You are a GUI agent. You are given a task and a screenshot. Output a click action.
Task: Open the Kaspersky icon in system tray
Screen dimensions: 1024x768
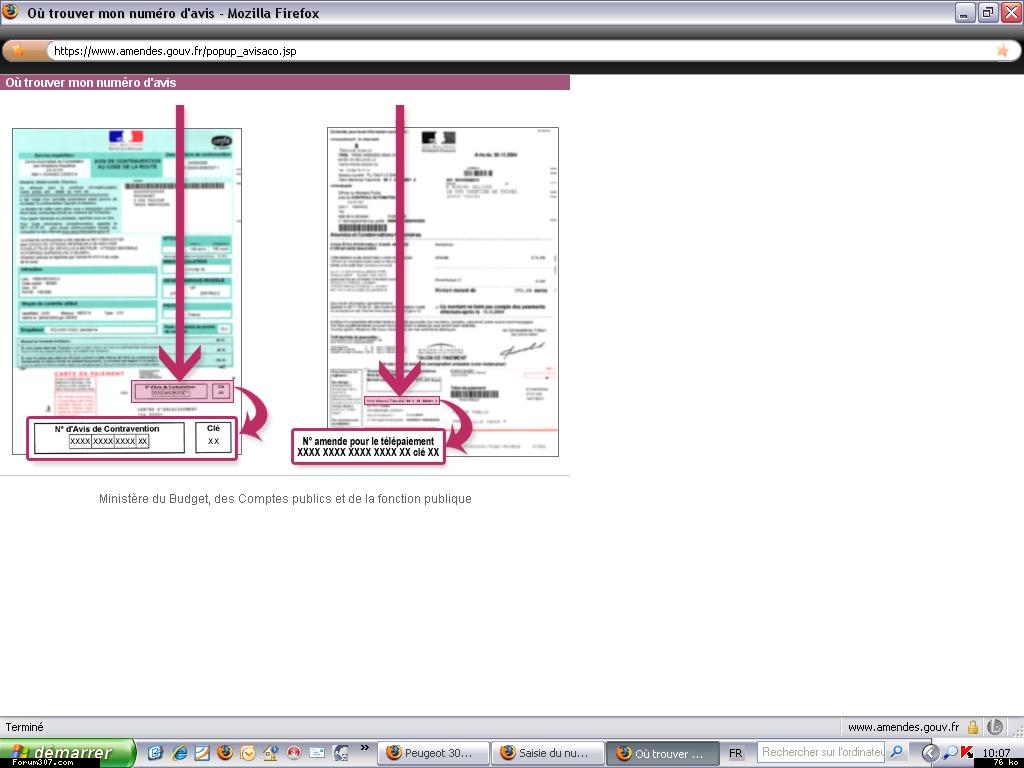point(967,753)
